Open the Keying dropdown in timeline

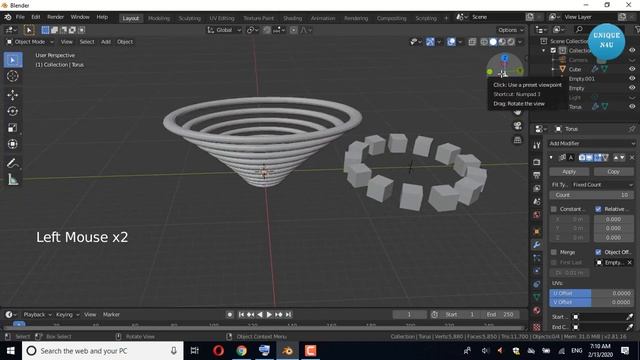tap(67, 314)
